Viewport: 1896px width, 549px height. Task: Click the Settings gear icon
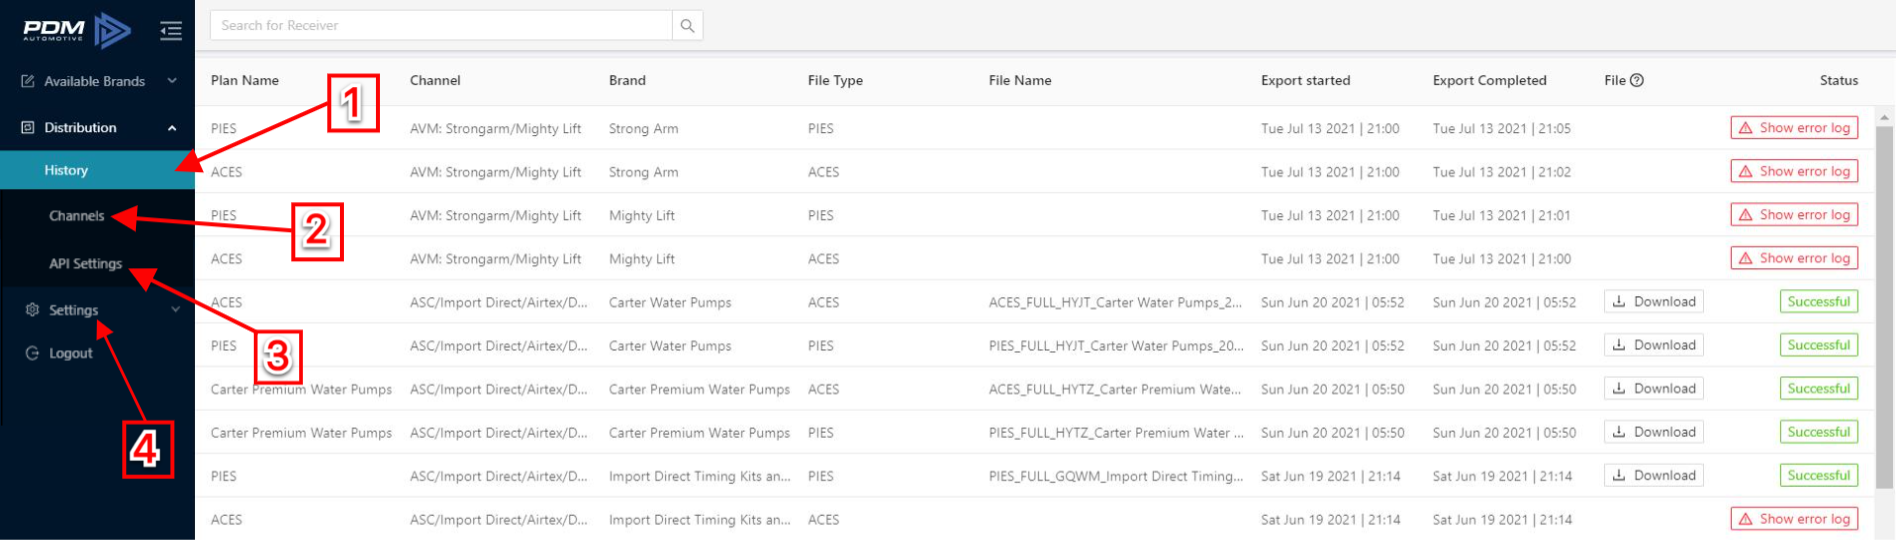click(32, 310)
